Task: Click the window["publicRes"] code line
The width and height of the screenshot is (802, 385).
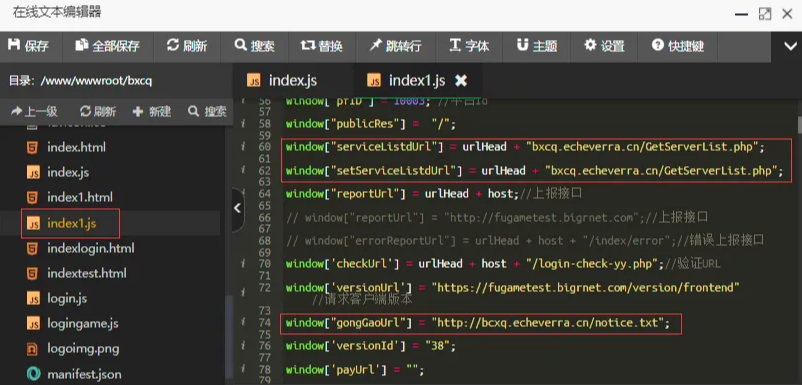Action: pyautogui.click(x=371, y=124)
